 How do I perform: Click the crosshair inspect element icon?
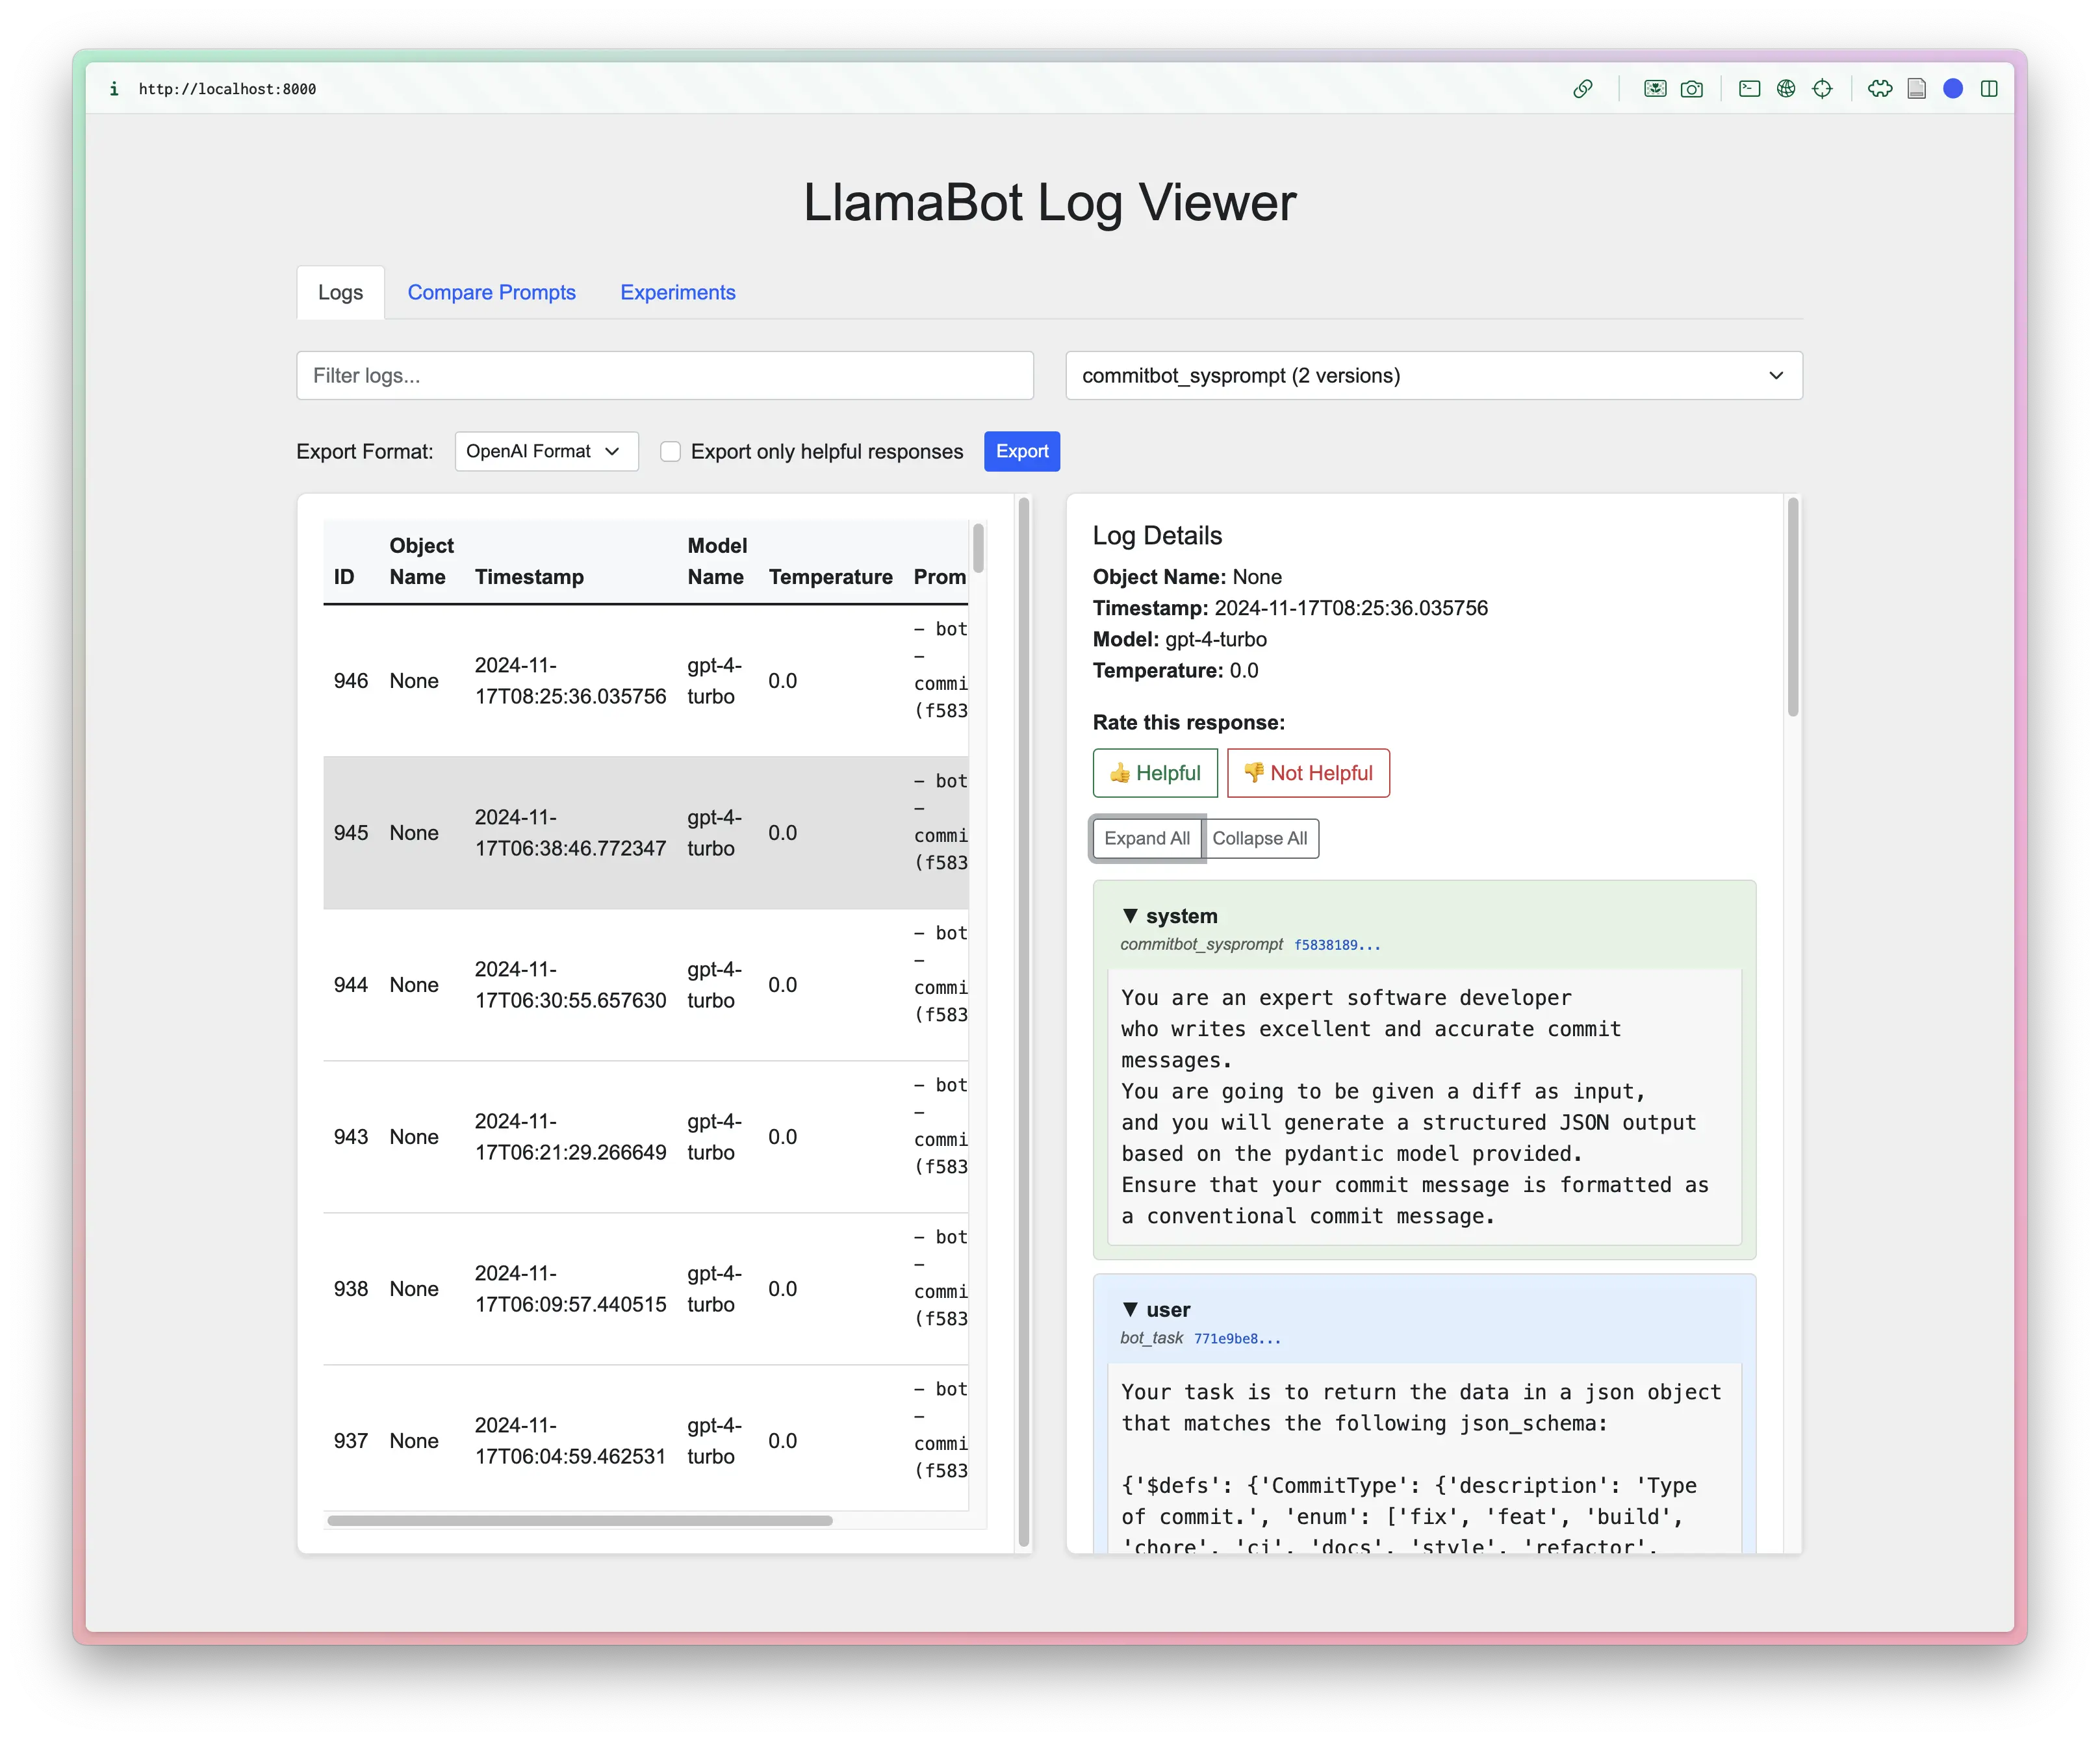click(x=1823, y=89)
